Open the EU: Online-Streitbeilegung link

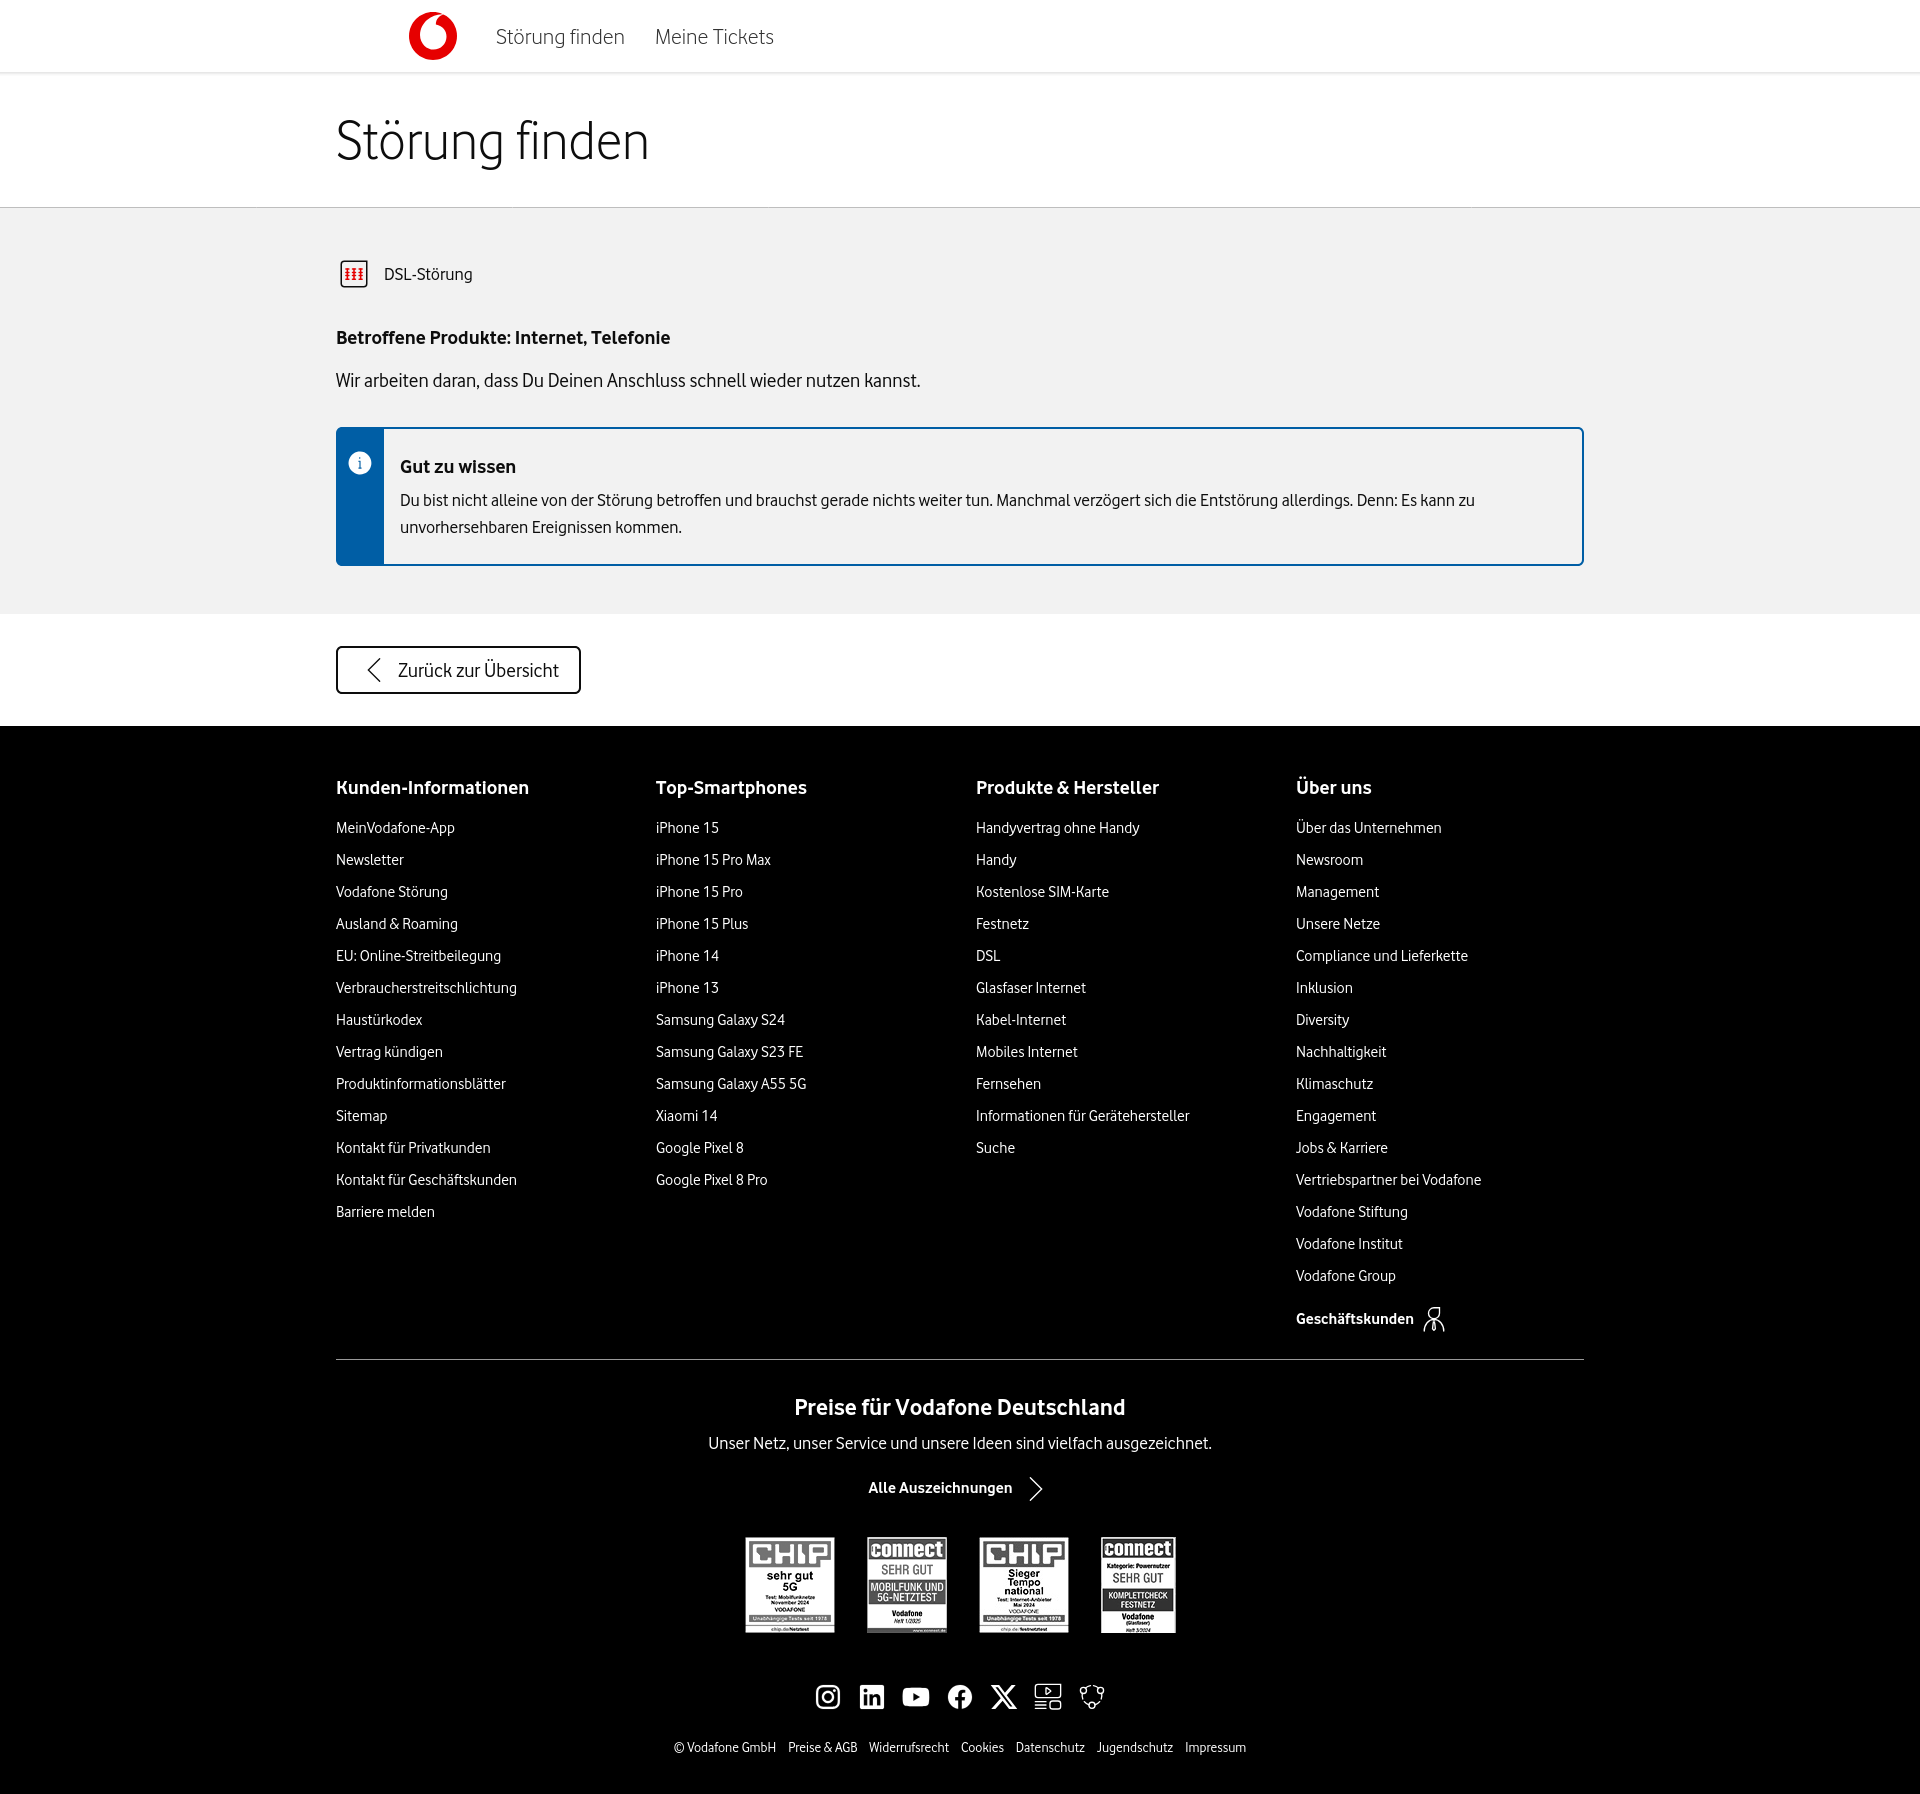[418, 956]
